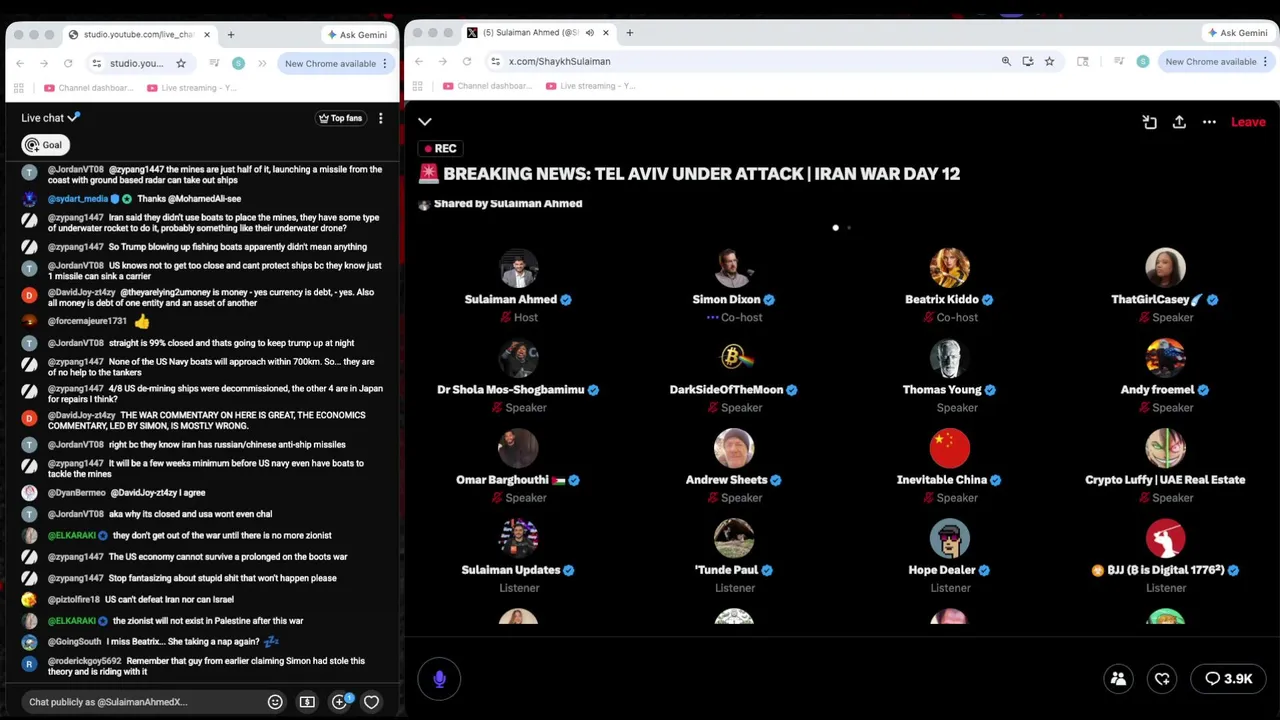Viewport: 1280px width, 720px height.
Task: Open the Space more options menu
Action: [x=1209, y=122]
